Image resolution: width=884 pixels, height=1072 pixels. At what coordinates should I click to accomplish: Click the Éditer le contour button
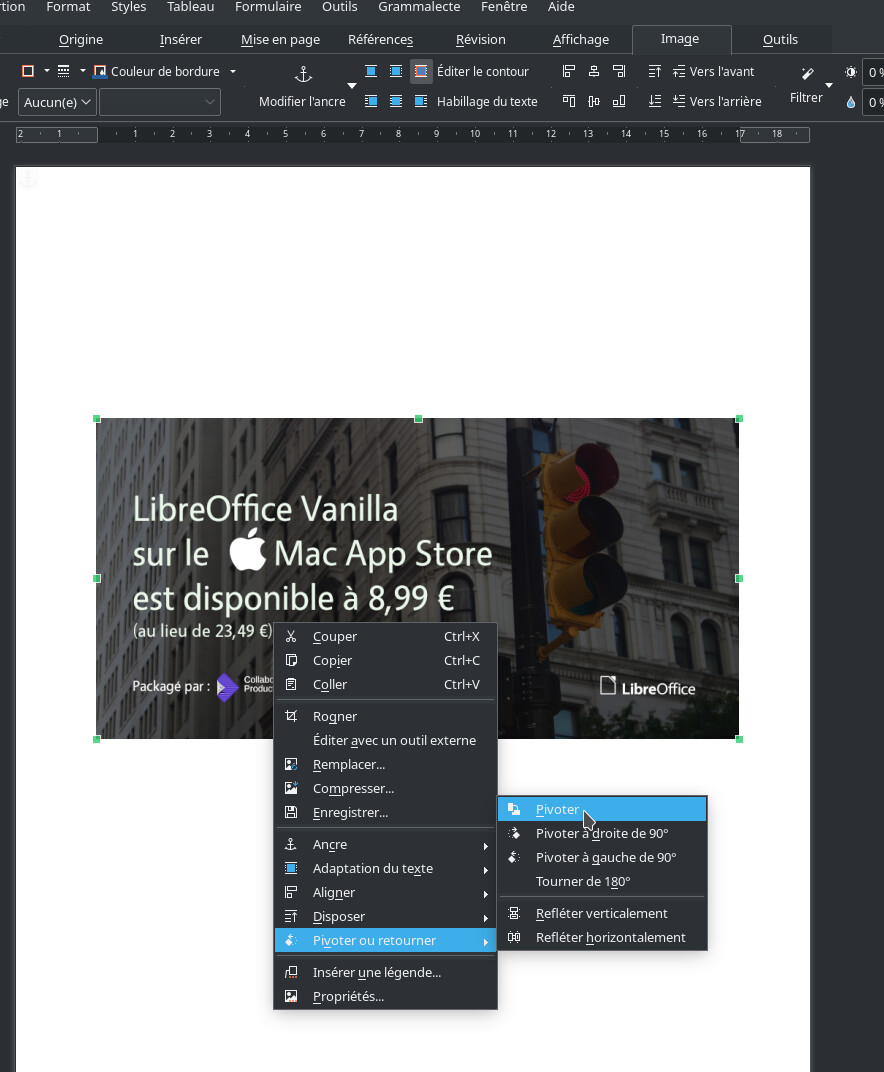482,72
